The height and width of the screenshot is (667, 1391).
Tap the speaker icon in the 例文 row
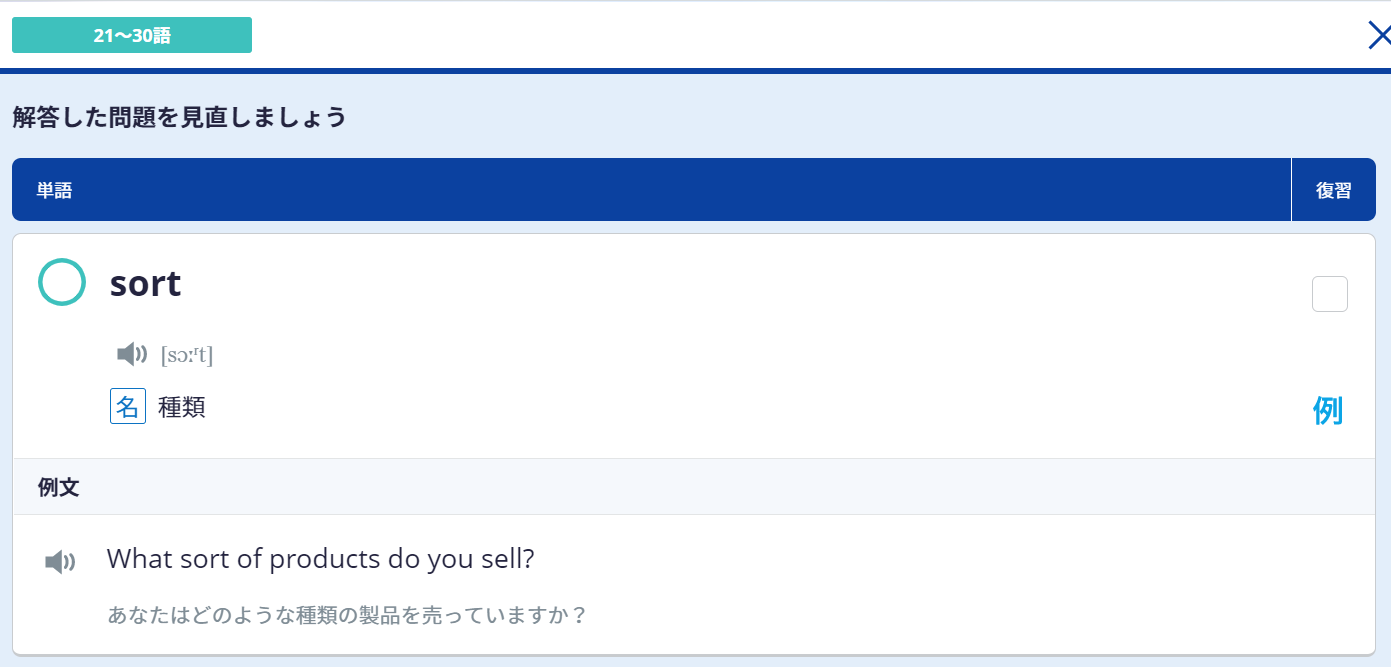click(x=60, y=561)
